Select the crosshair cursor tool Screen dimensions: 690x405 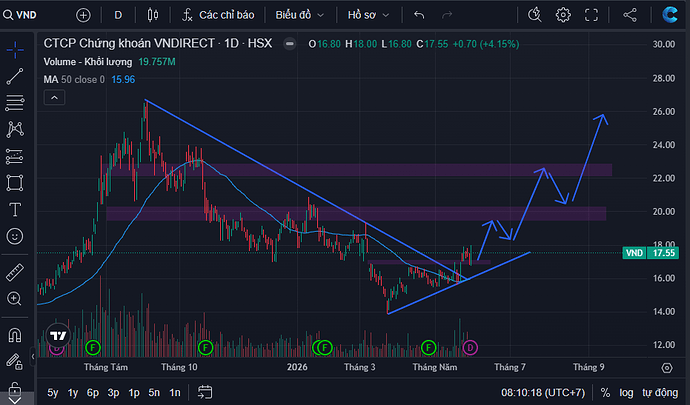15,50
